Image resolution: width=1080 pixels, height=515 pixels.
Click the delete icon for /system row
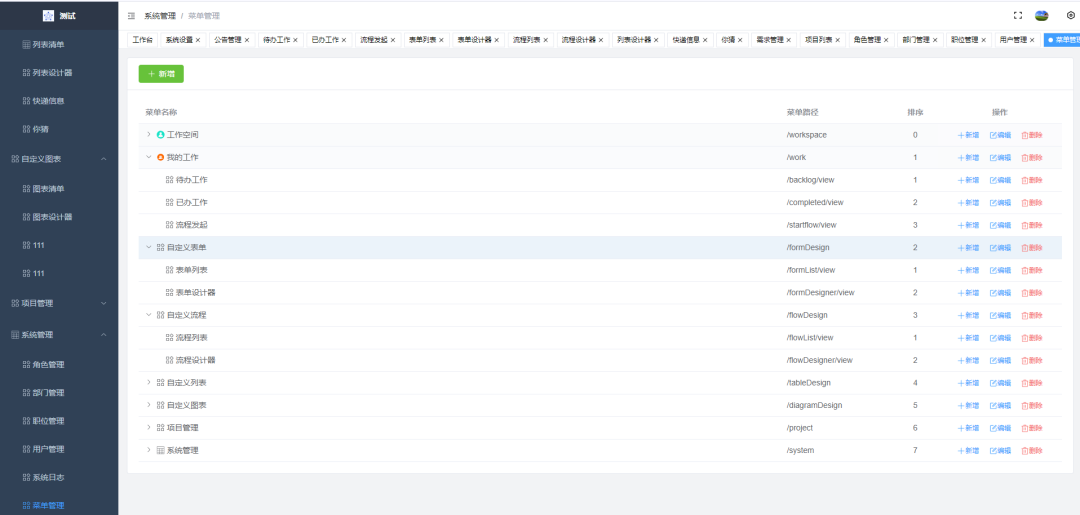click(x=1024, y=450)
